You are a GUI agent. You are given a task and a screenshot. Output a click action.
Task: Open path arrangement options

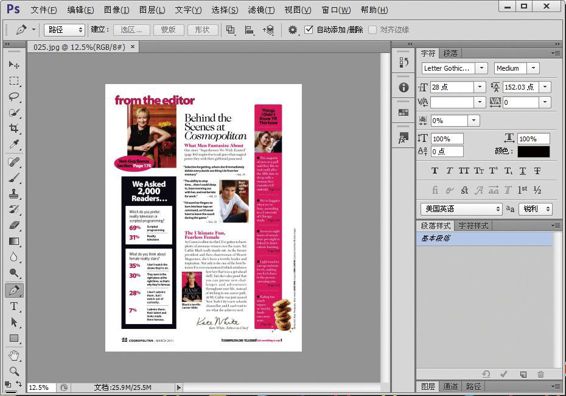(x=268, y=30)
